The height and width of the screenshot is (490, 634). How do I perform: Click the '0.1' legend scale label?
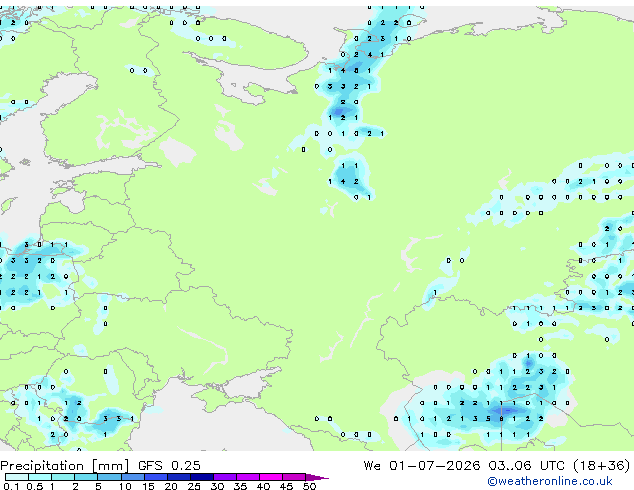point(11,486)
